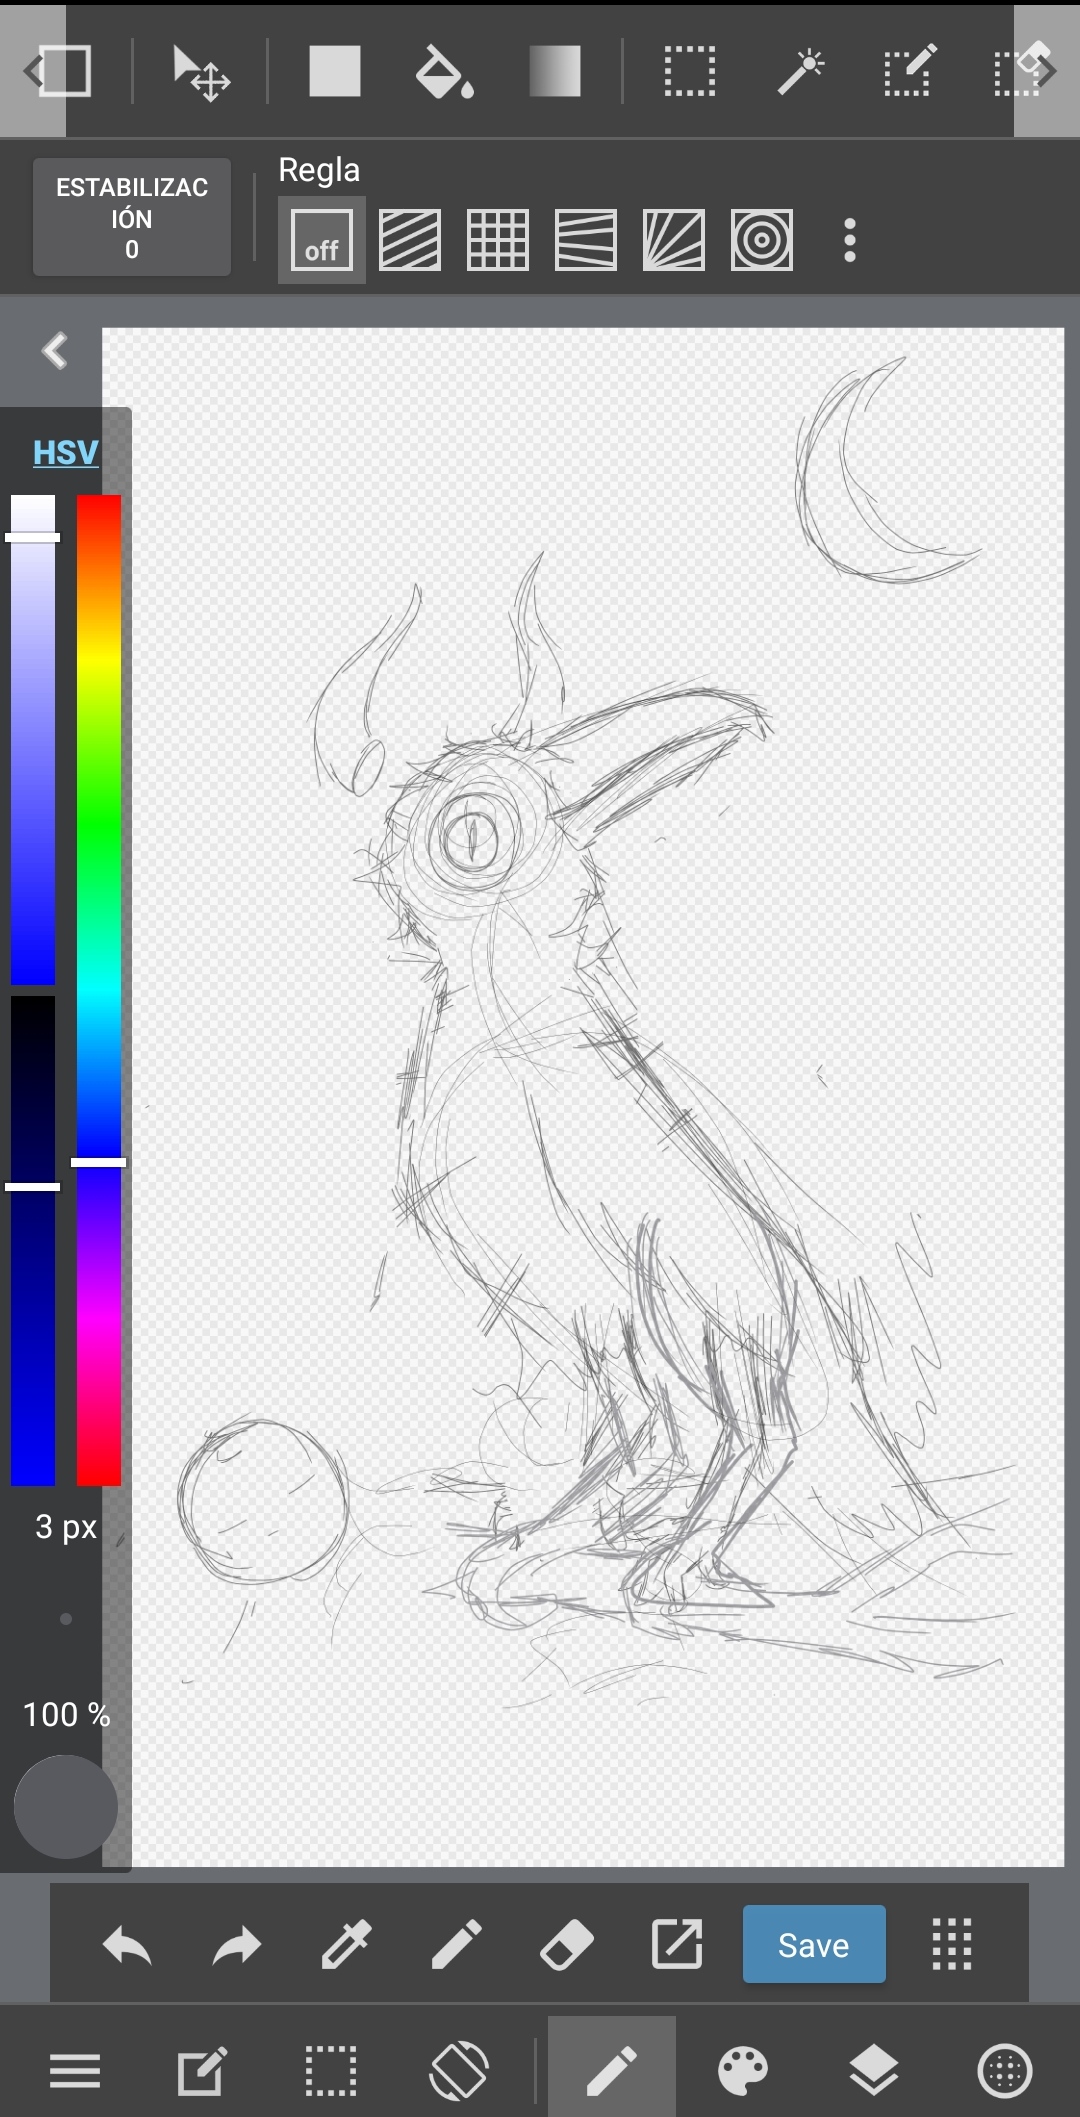Select the Move tool

pyautogui.click(x=201, y=72)
